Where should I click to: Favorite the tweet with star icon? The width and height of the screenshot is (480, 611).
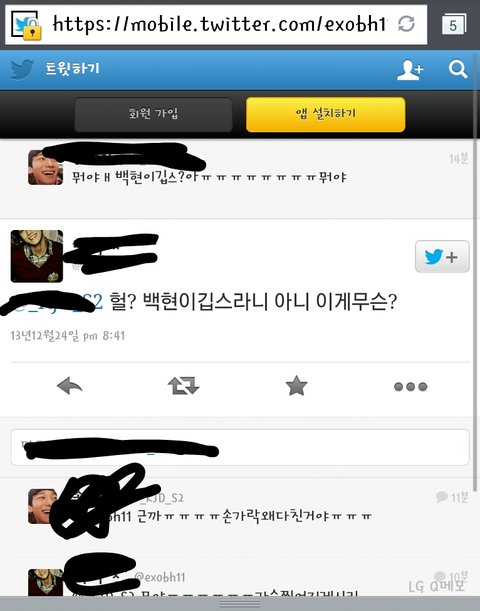[296, 386]
